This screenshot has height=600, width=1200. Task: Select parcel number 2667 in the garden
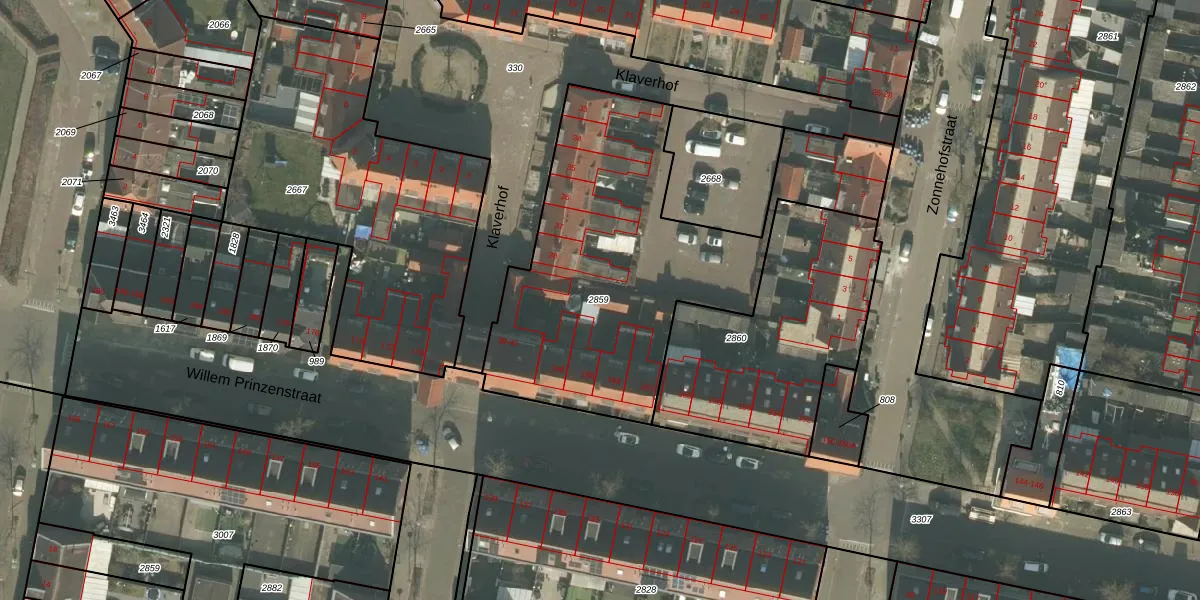(297, 189)
